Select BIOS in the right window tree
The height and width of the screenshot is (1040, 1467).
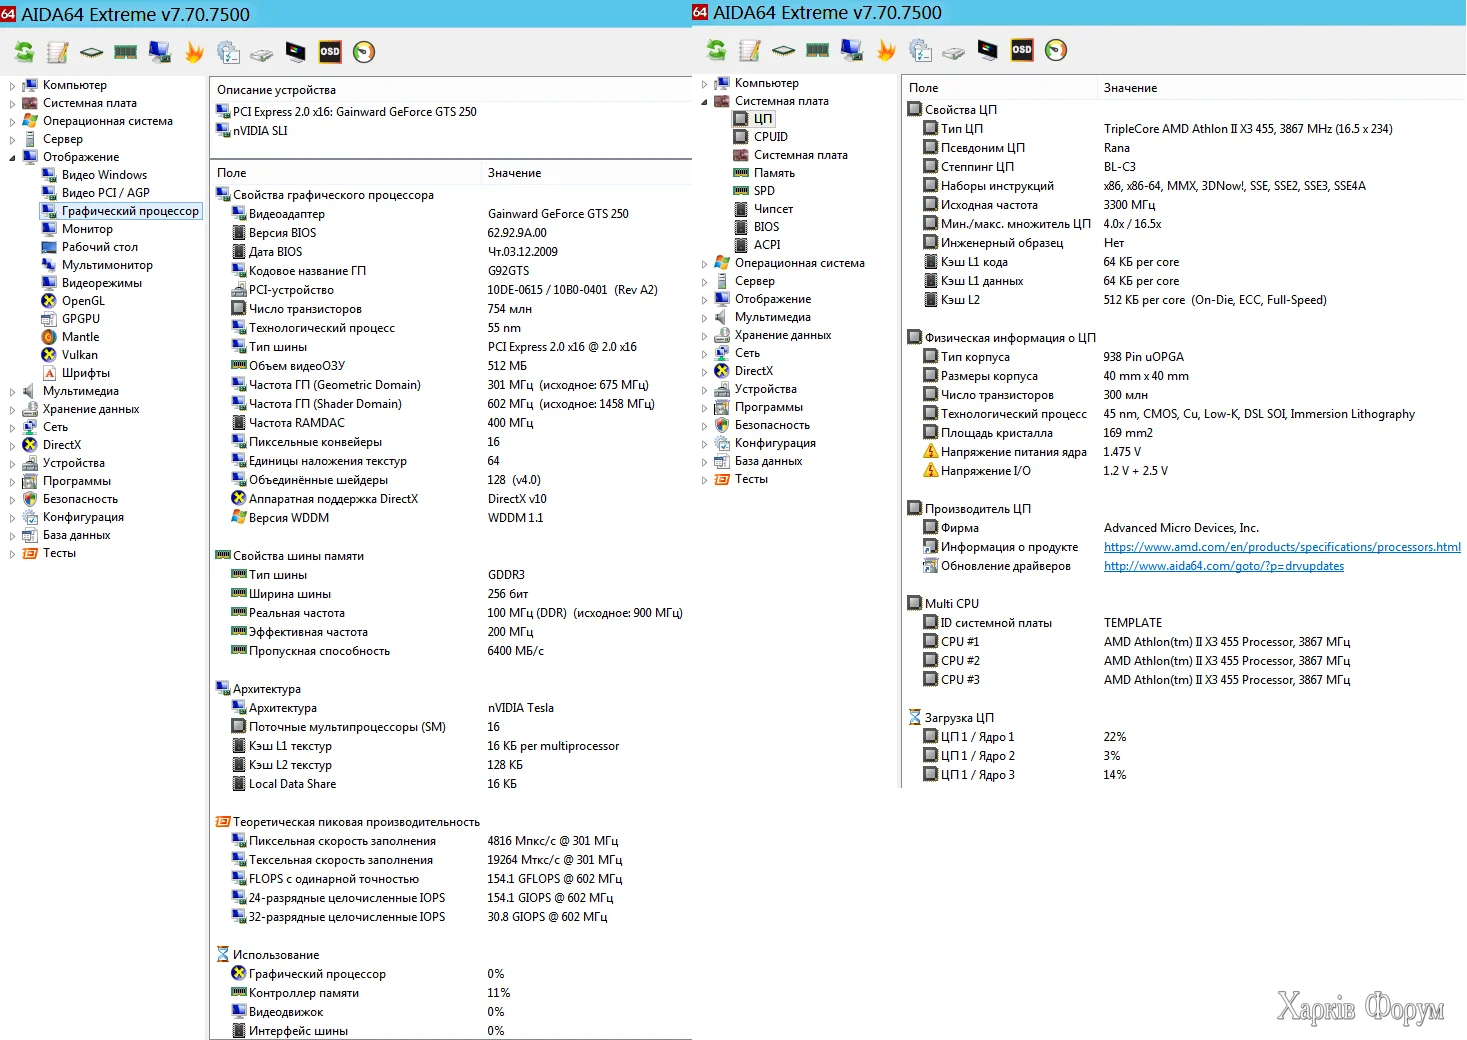click(767, 227)
